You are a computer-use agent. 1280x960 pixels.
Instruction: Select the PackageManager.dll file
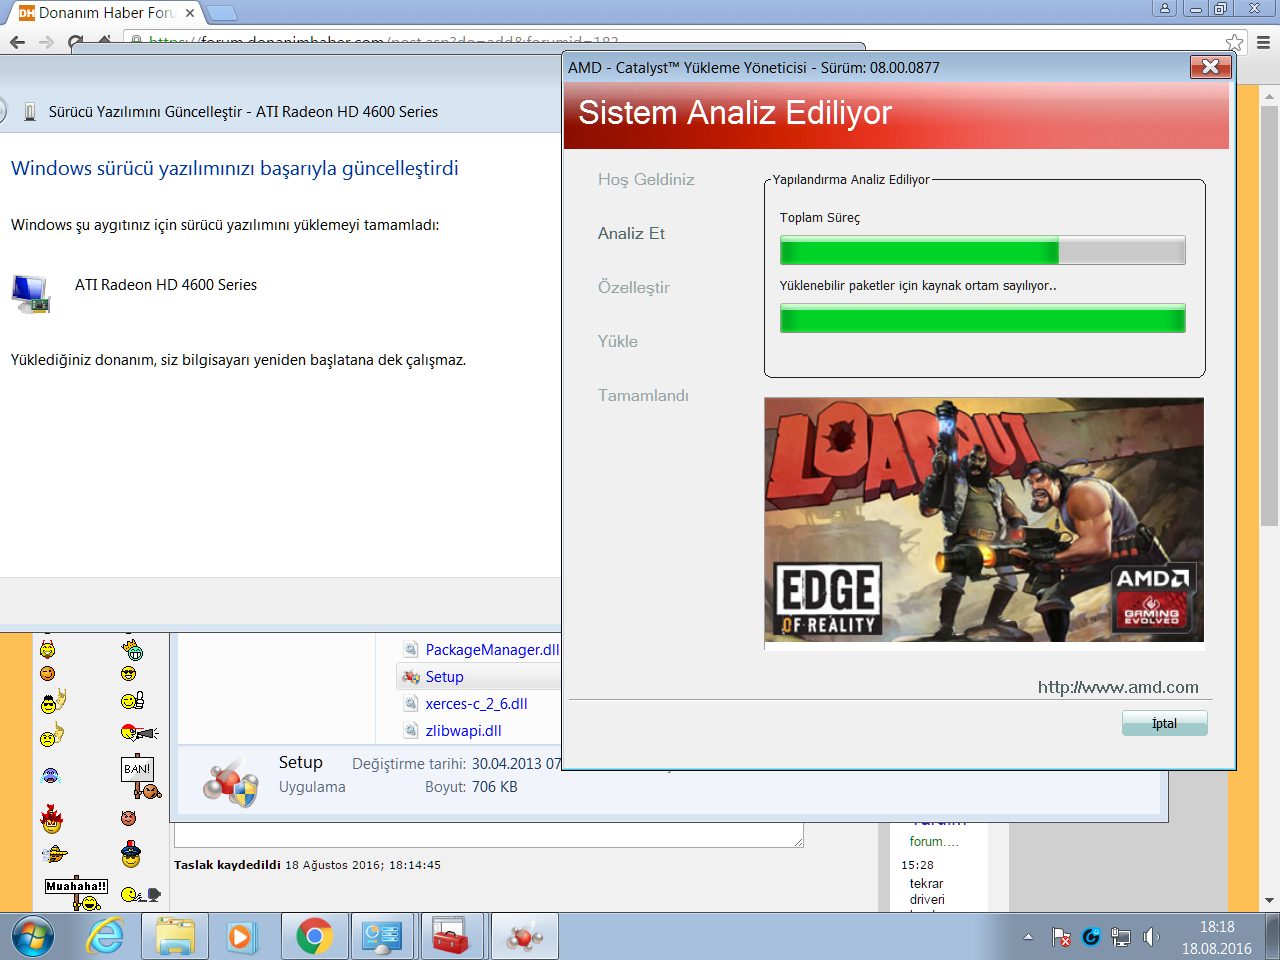[x=492, y=650]
